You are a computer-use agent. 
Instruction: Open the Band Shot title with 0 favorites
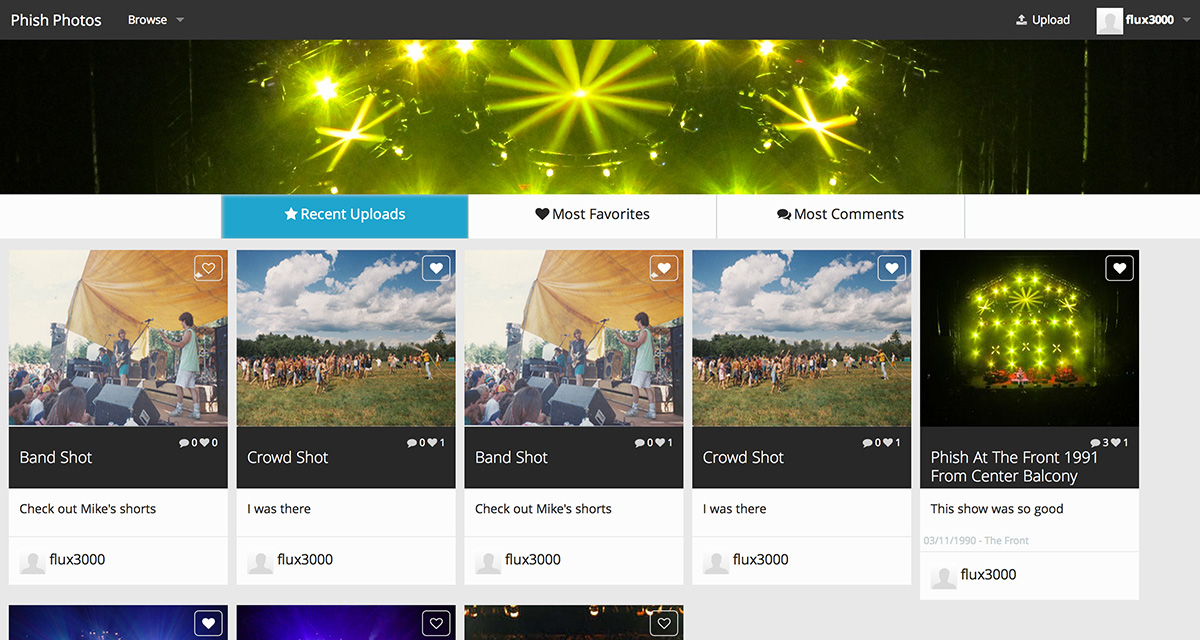(56, 457)
